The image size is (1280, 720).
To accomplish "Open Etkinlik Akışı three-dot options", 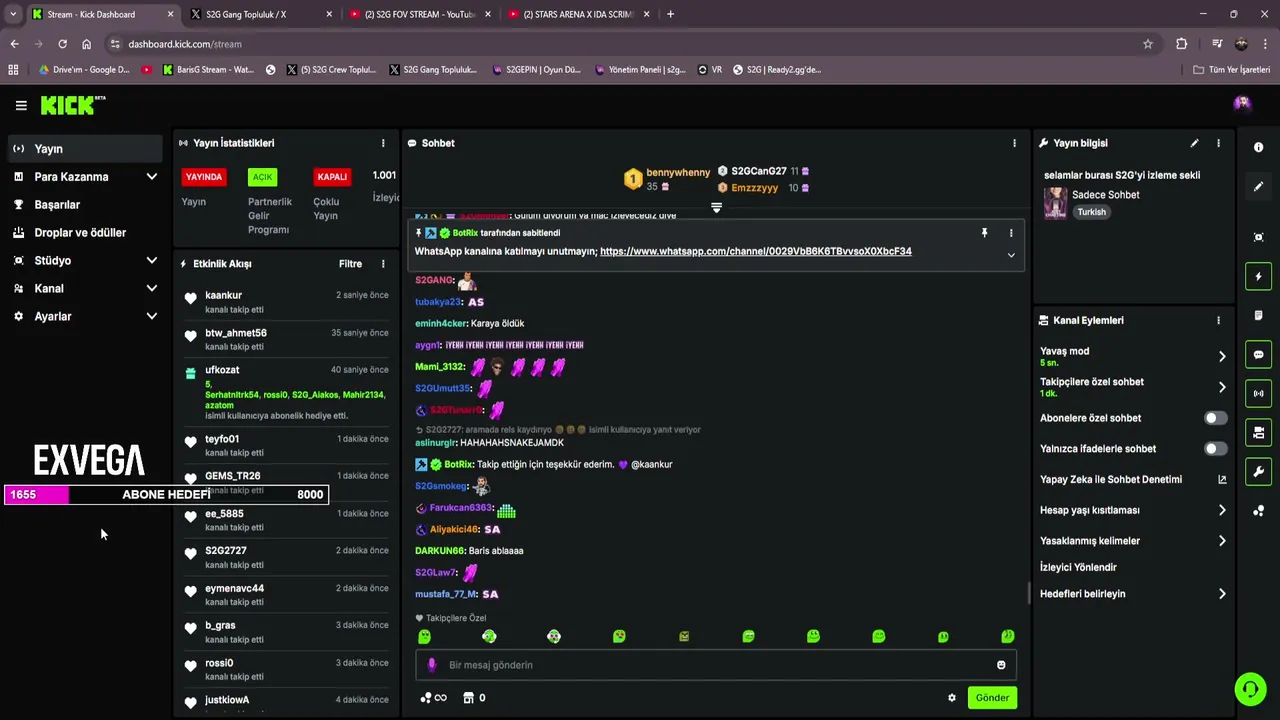I will [383, 264].
